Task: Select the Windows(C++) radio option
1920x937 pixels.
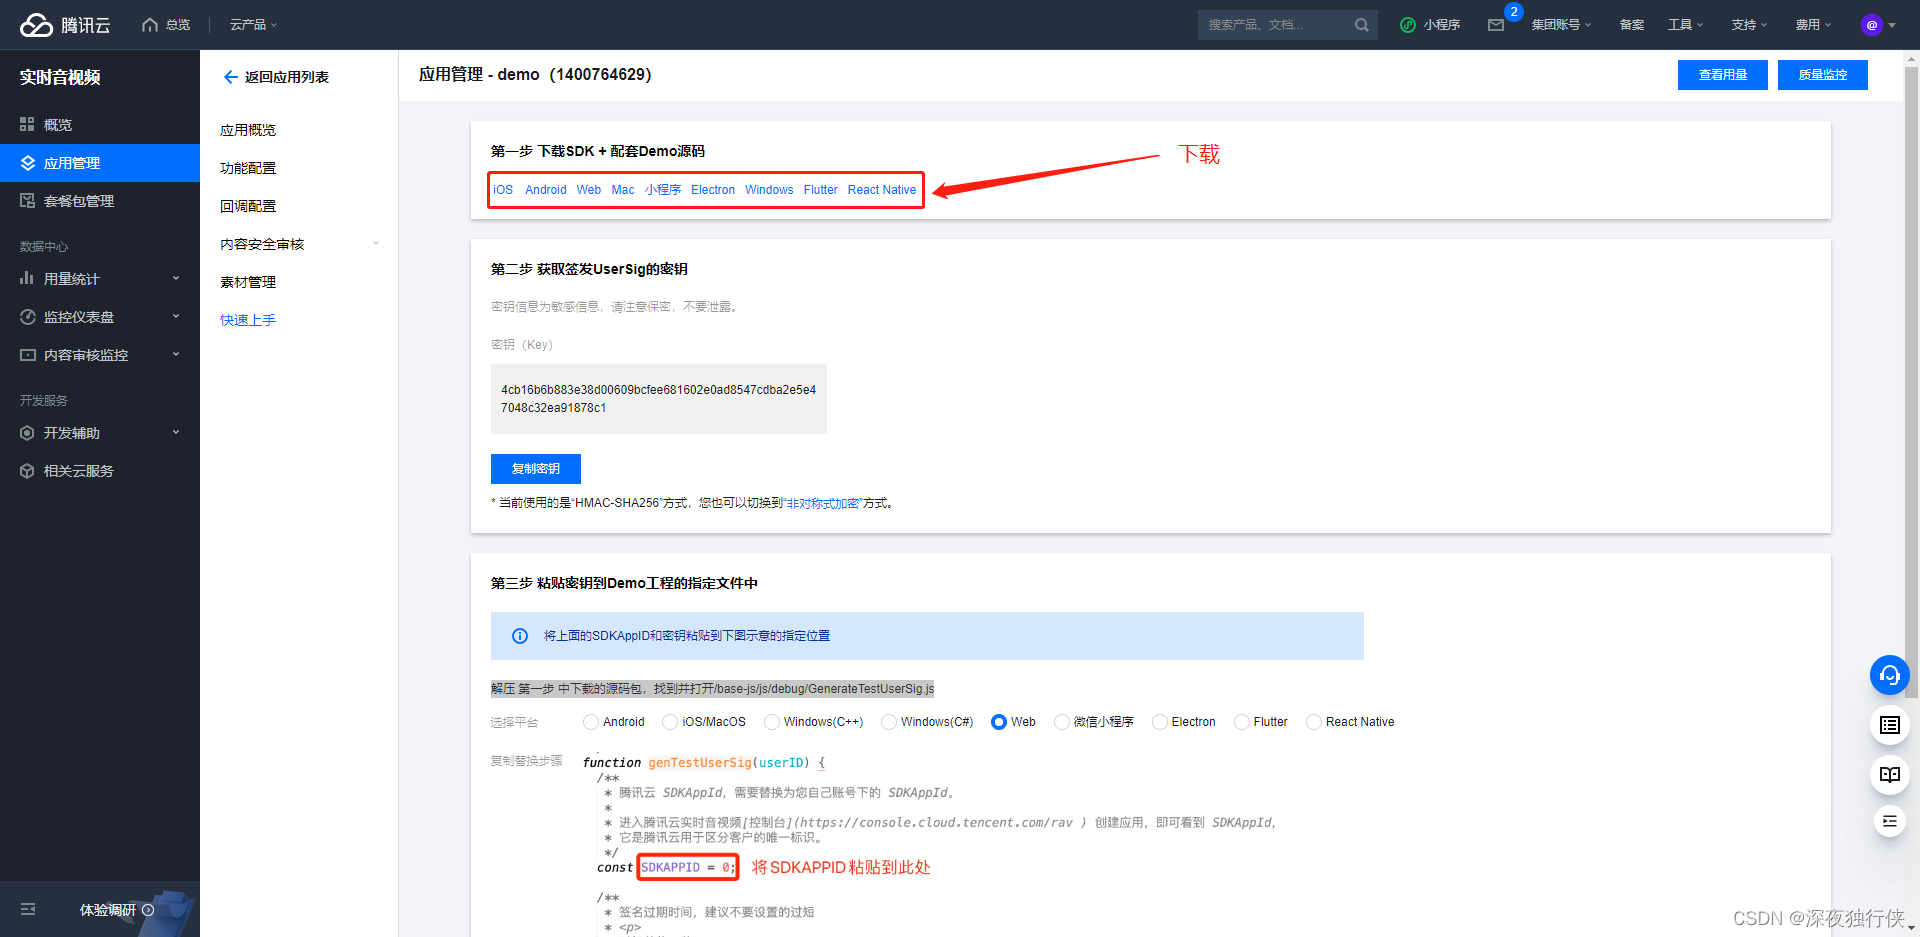Action: click(x=772, y=722)
